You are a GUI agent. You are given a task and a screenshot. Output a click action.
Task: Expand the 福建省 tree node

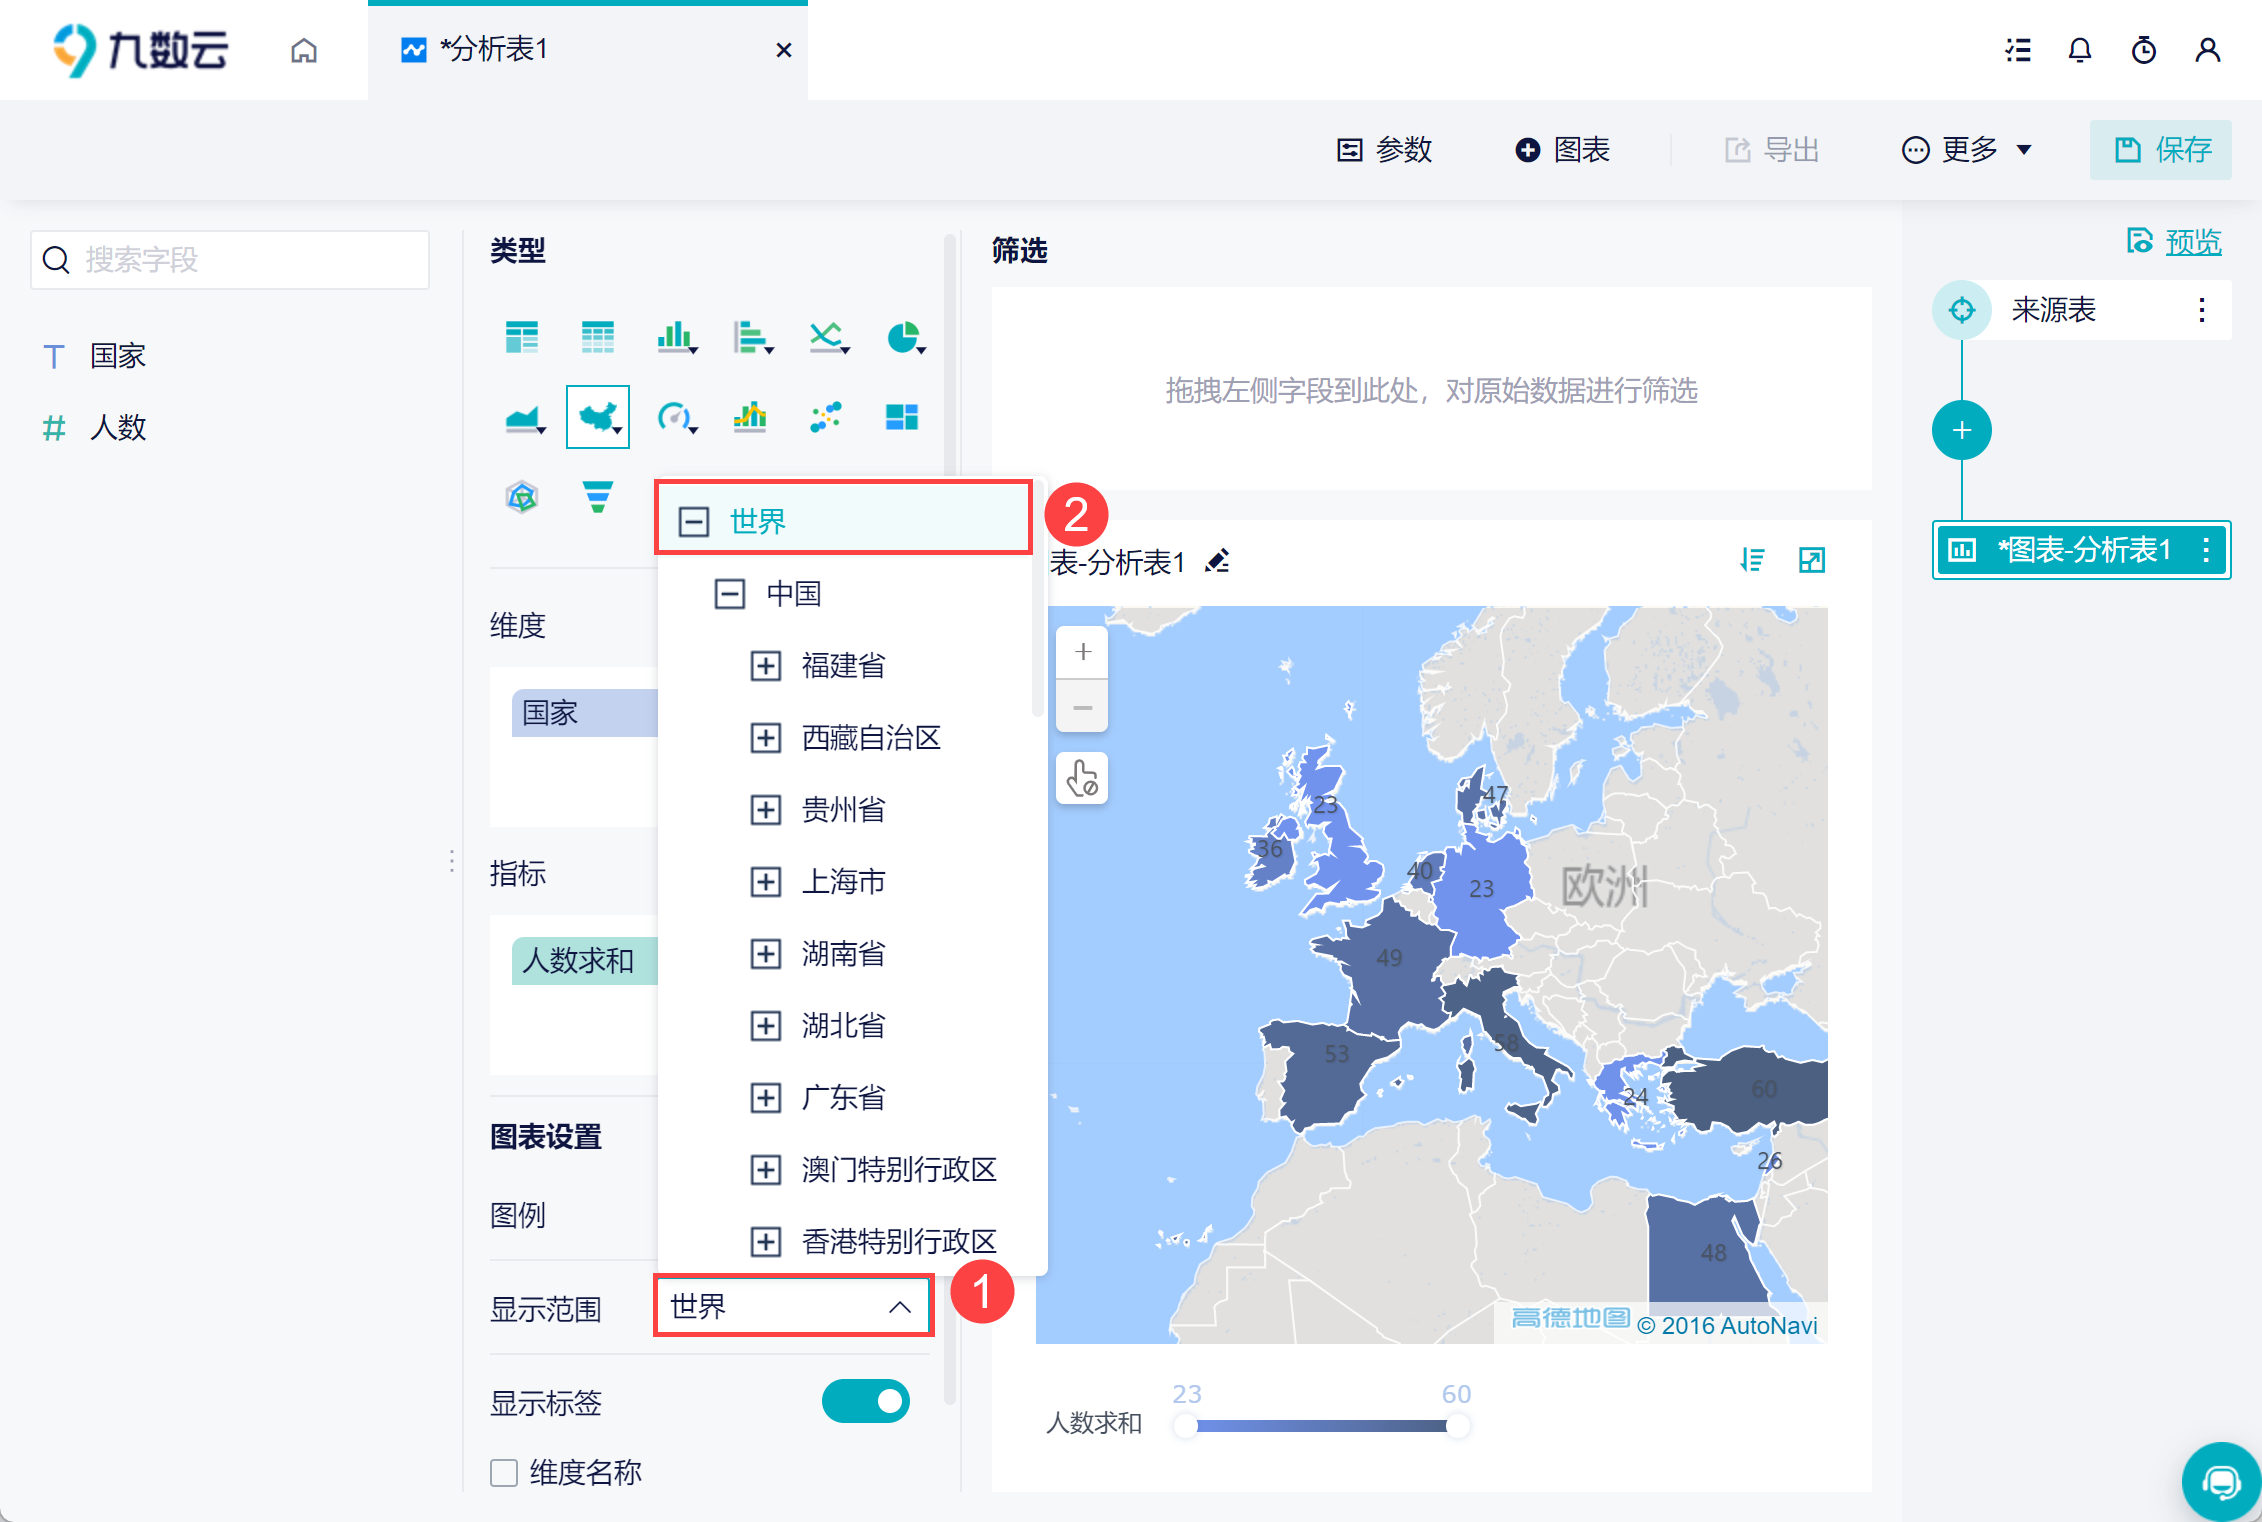point(766,666)
